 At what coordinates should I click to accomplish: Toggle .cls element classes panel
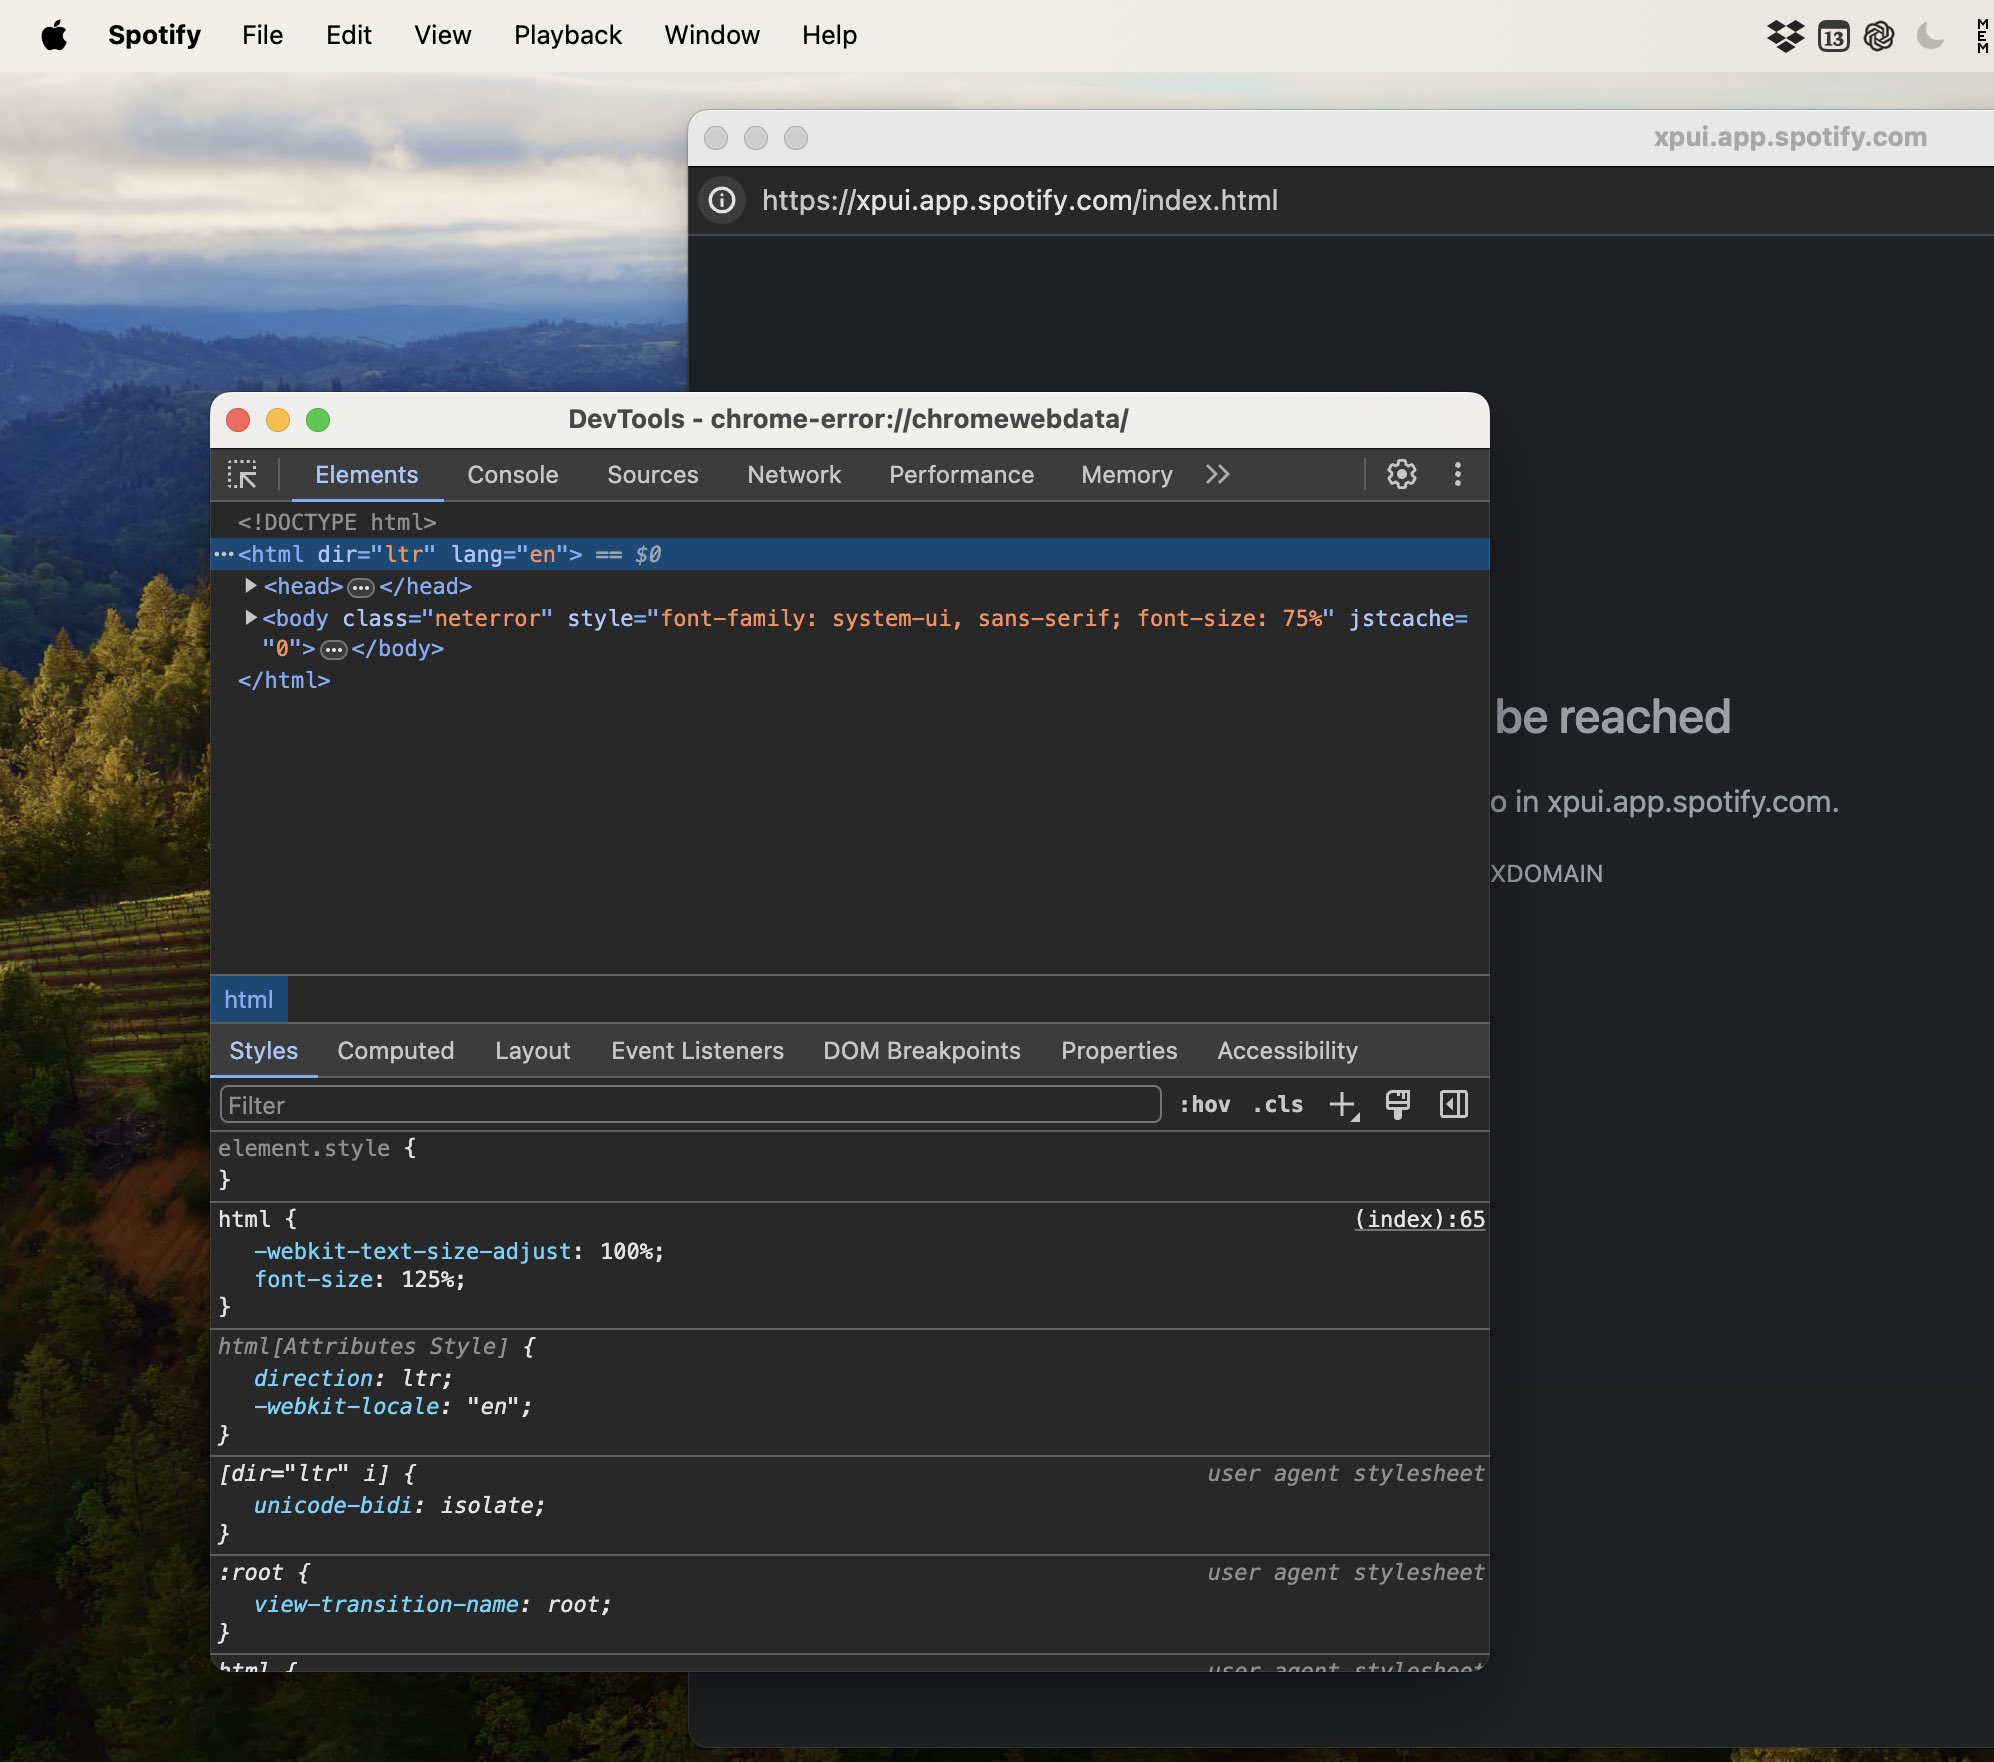click(x=1278, y=1105)
